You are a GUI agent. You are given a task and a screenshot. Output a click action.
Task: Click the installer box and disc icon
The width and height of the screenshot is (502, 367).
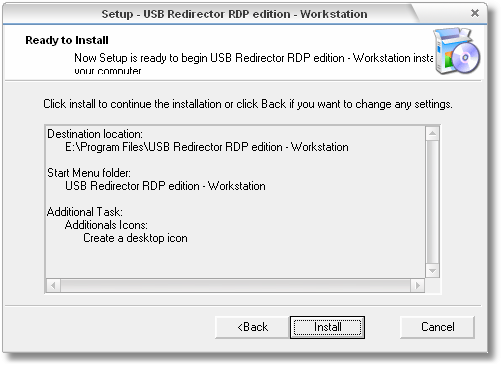(457, 51)
